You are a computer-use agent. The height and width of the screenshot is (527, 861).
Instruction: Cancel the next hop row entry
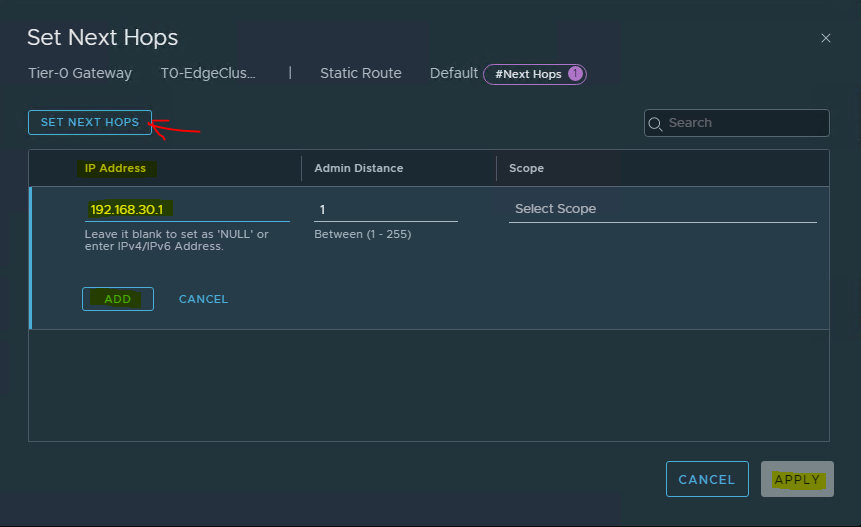(x=203, y=299)
